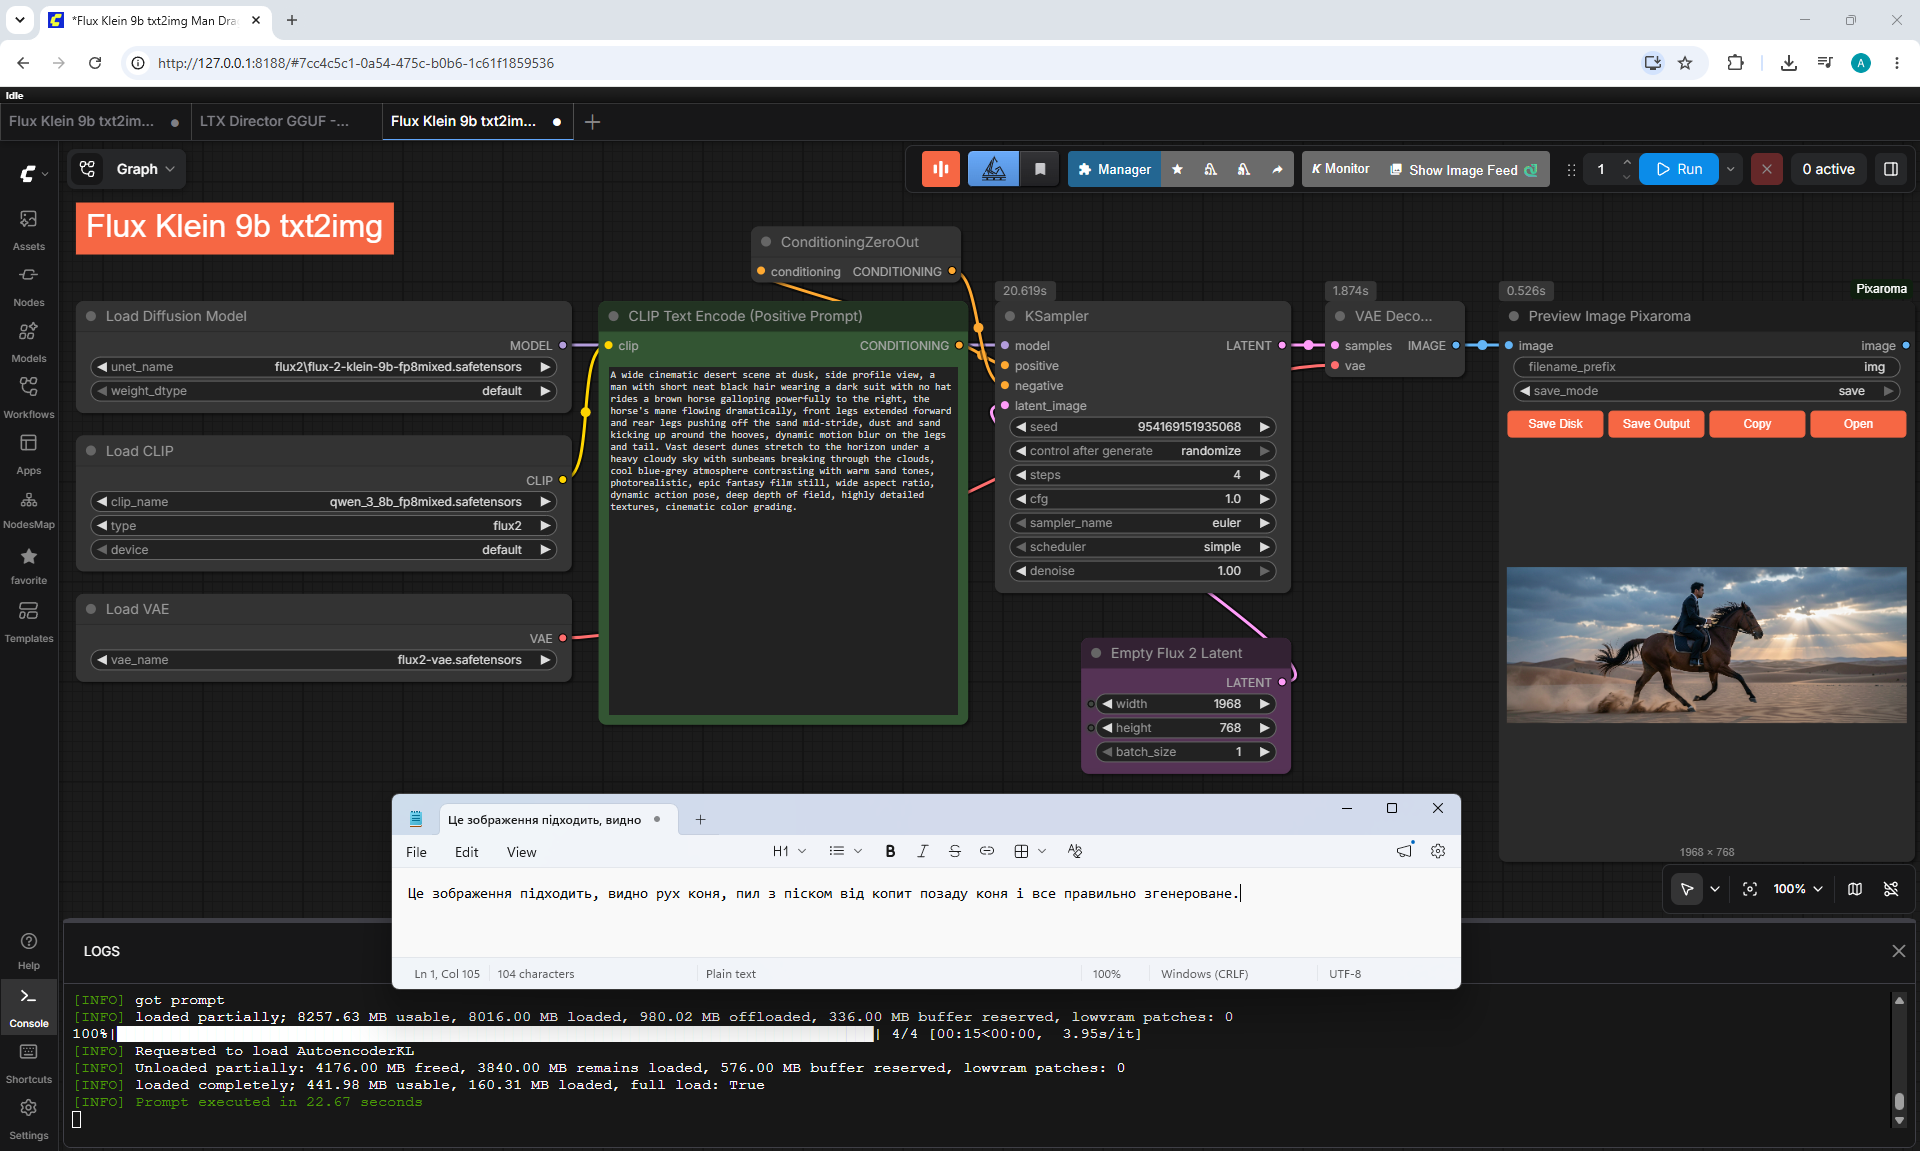Image resolution: width=1920 pixels, height=1151 pixels.
Task: Collapse the ConditioningZeroOut node
Action: [x=766, y=242]
